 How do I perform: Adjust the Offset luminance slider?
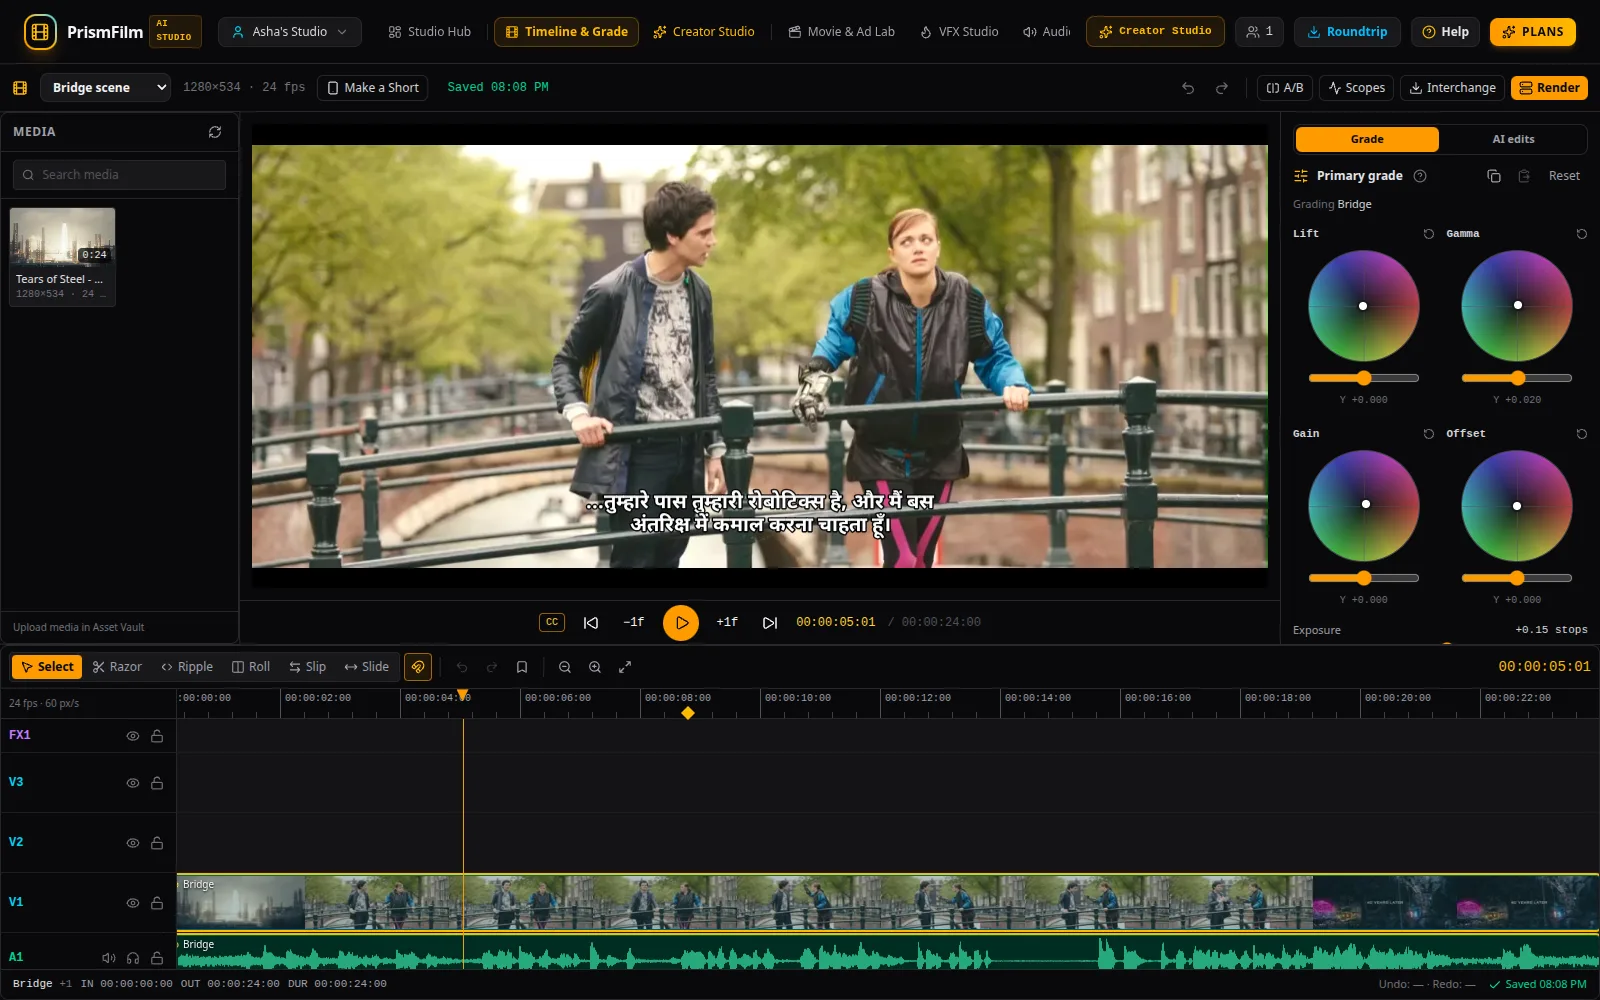[x=1517, y=578]
